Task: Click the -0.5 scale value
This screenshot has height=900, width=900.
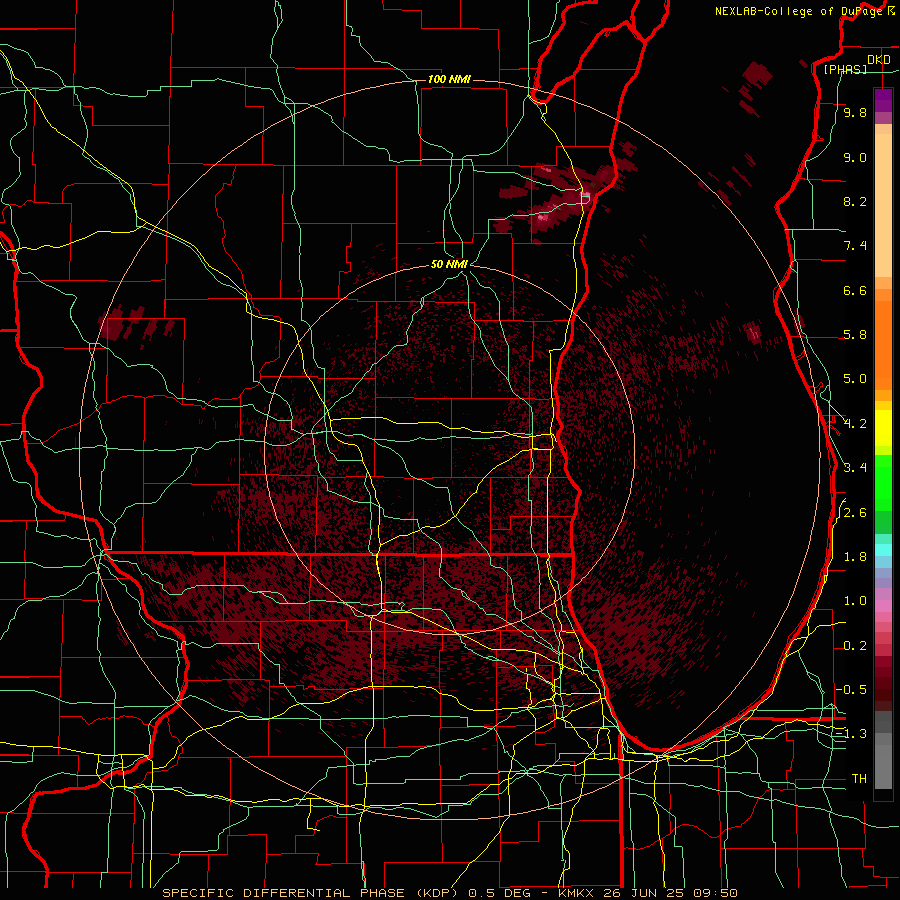Action: 852,689
